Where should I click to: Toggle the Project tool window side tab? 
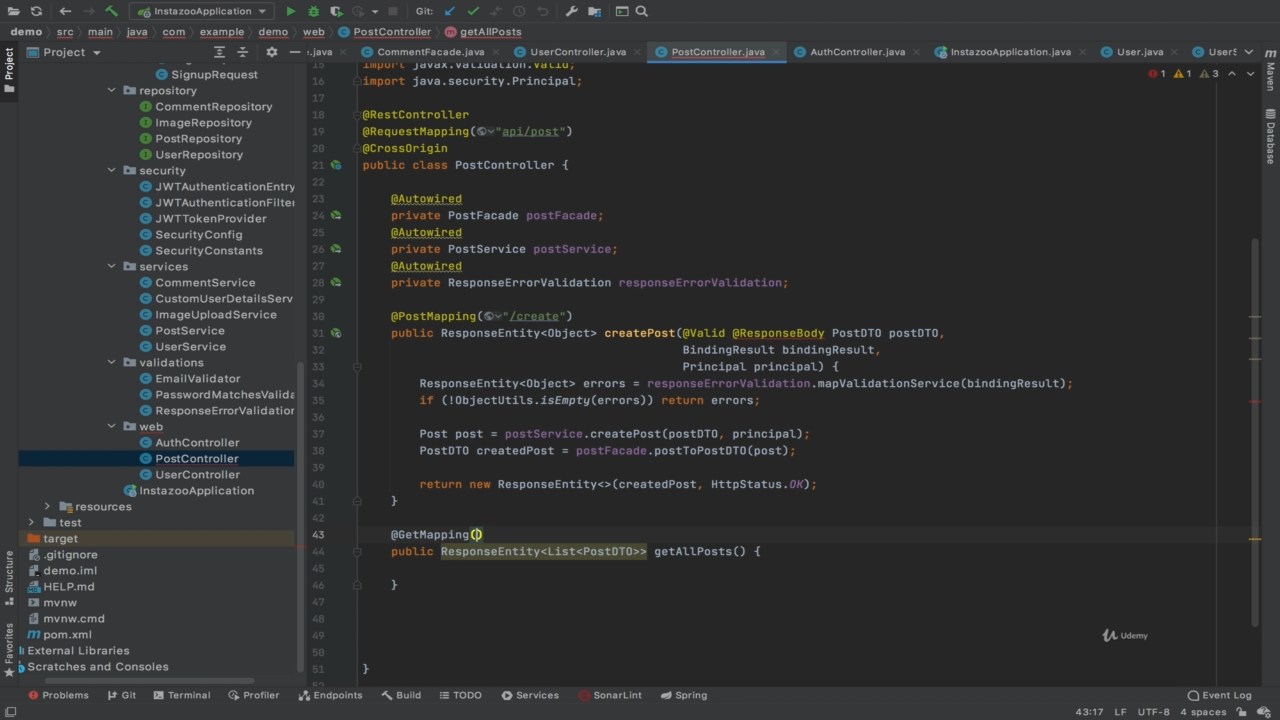click(x=9, y=70)
